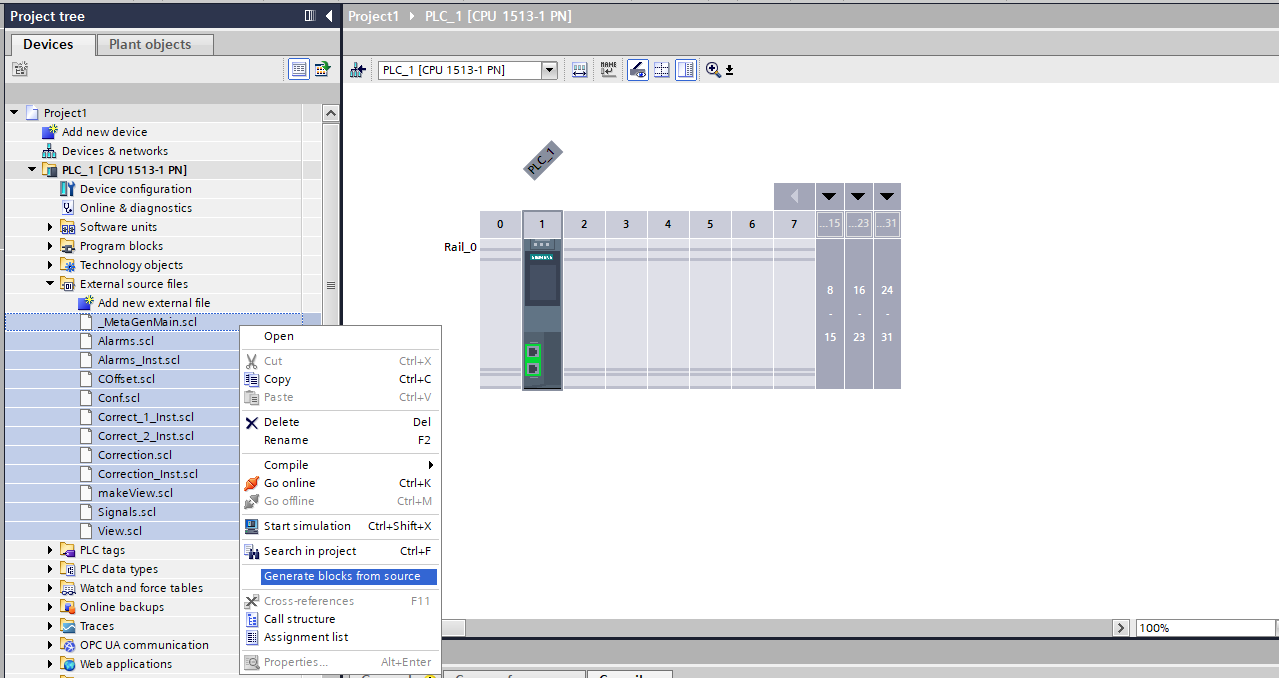Expand the Program blocks folder
The image size is (1279, 678).
[x=51, y=246]
